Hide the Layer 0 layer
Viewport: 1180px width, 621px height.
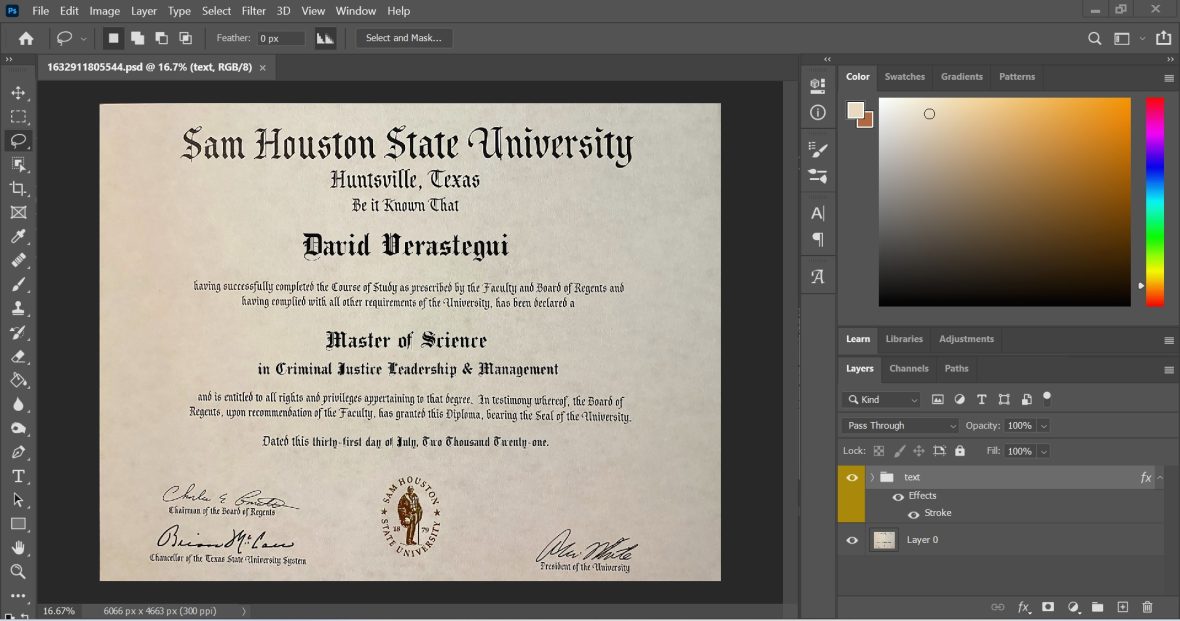pos(851,540)
